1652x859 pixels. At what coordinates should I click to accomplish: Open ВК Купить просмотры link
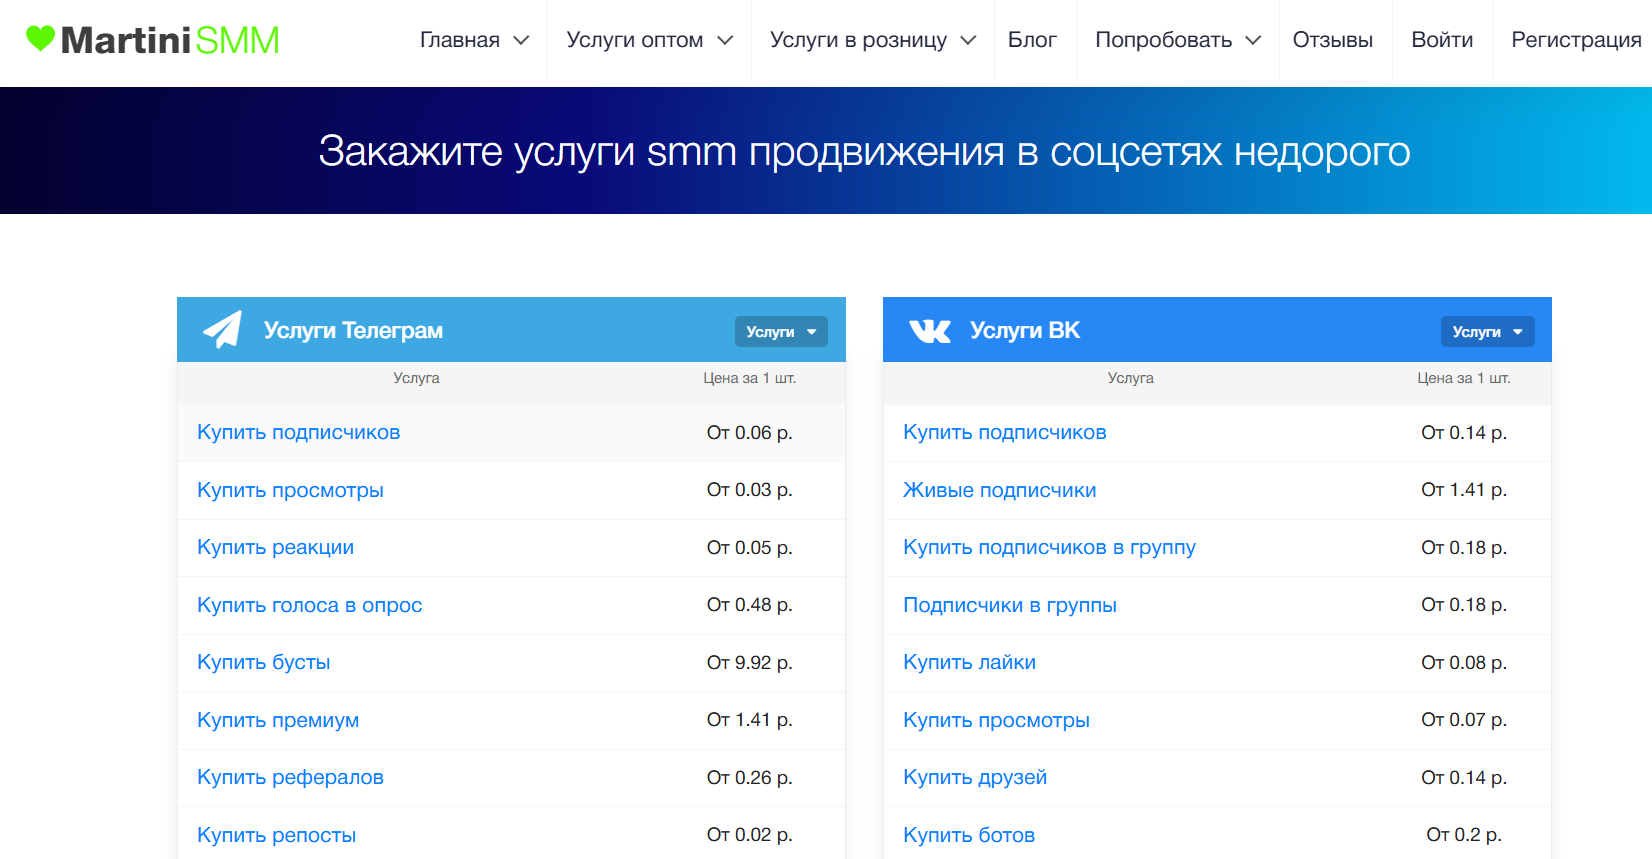(x=996, y=720)
